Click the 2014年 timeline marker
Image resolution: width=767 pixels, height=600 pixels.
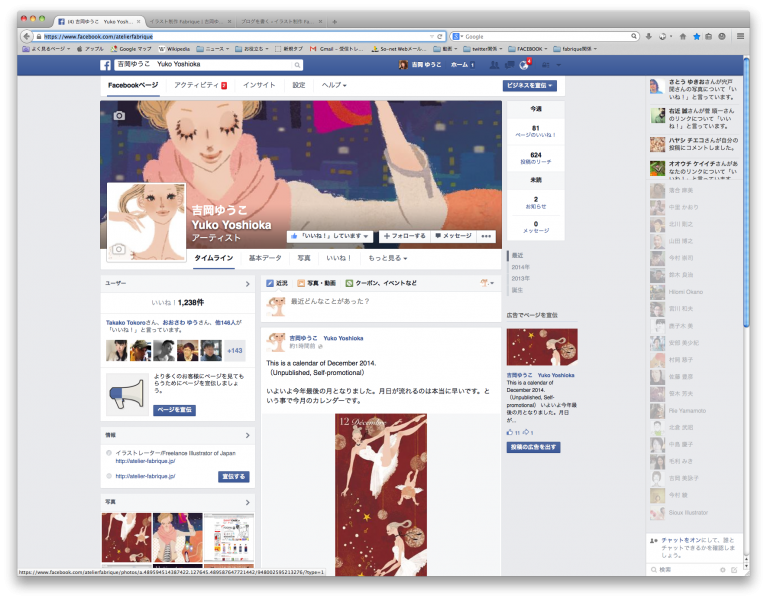520,267
